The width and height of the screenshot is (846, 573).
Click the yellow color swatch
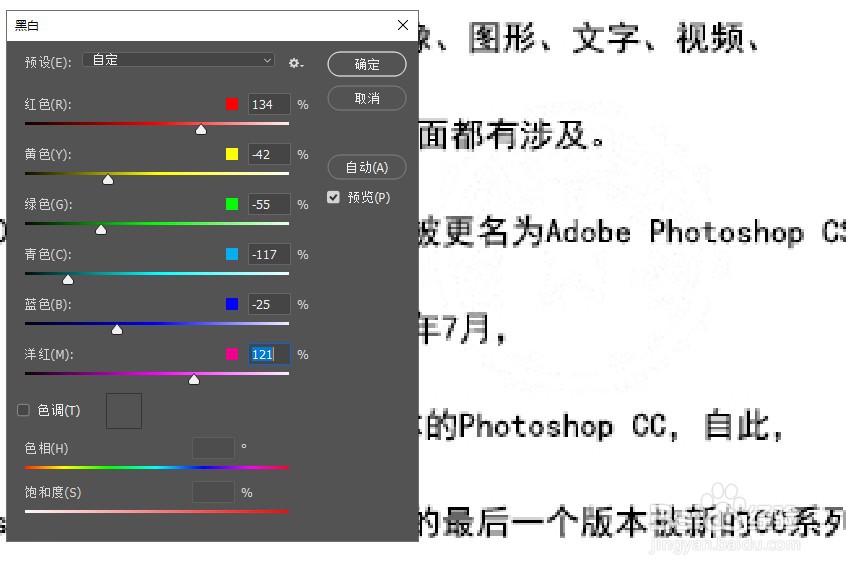coord(232,154)
